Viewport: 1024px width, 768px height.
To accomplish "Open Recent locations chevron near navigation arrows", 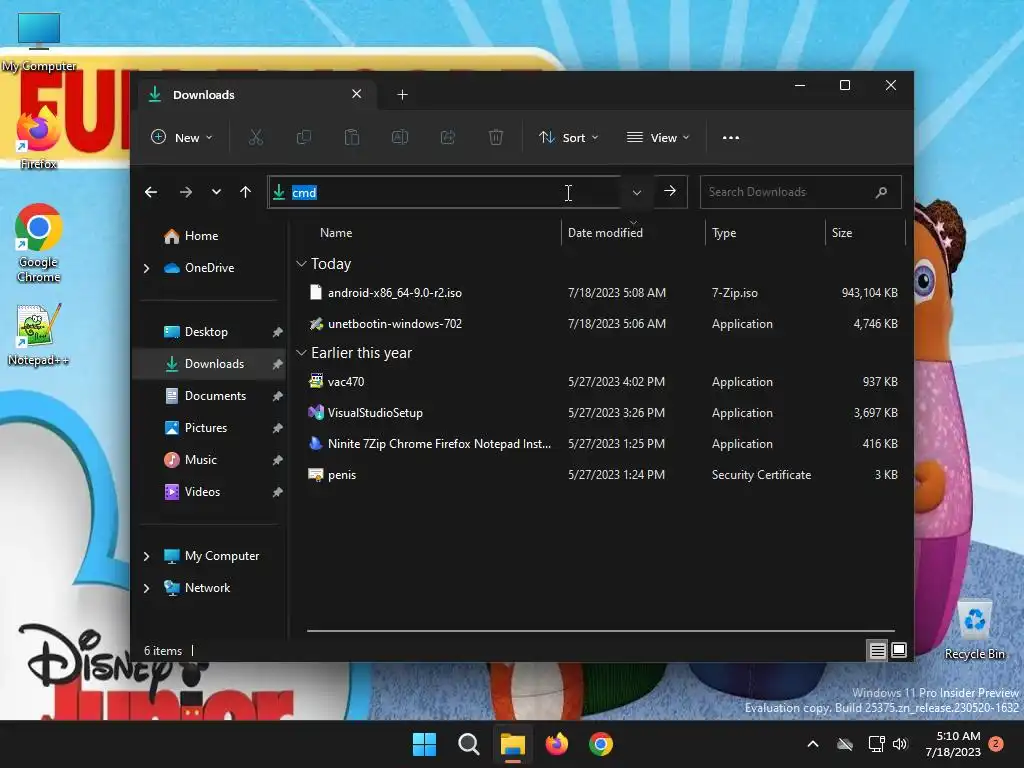I will (216, 192).
